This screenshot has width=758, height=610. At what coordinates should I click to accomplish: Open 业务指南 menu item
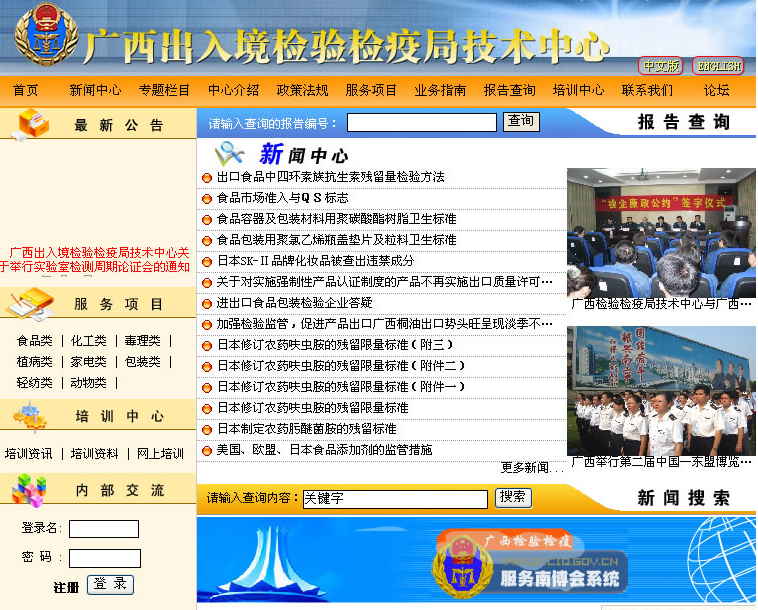coord(440,90)
